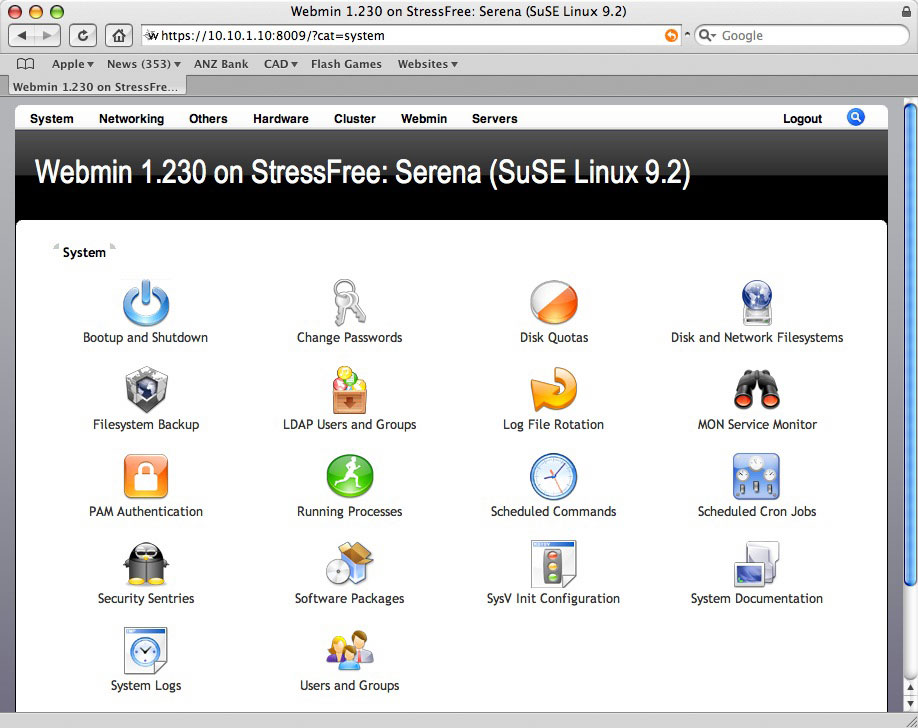The width and height of the screenshot is (918, 728).
Task: Open the LDAP Users and Groups icon
Action: (x=350, y=389)
